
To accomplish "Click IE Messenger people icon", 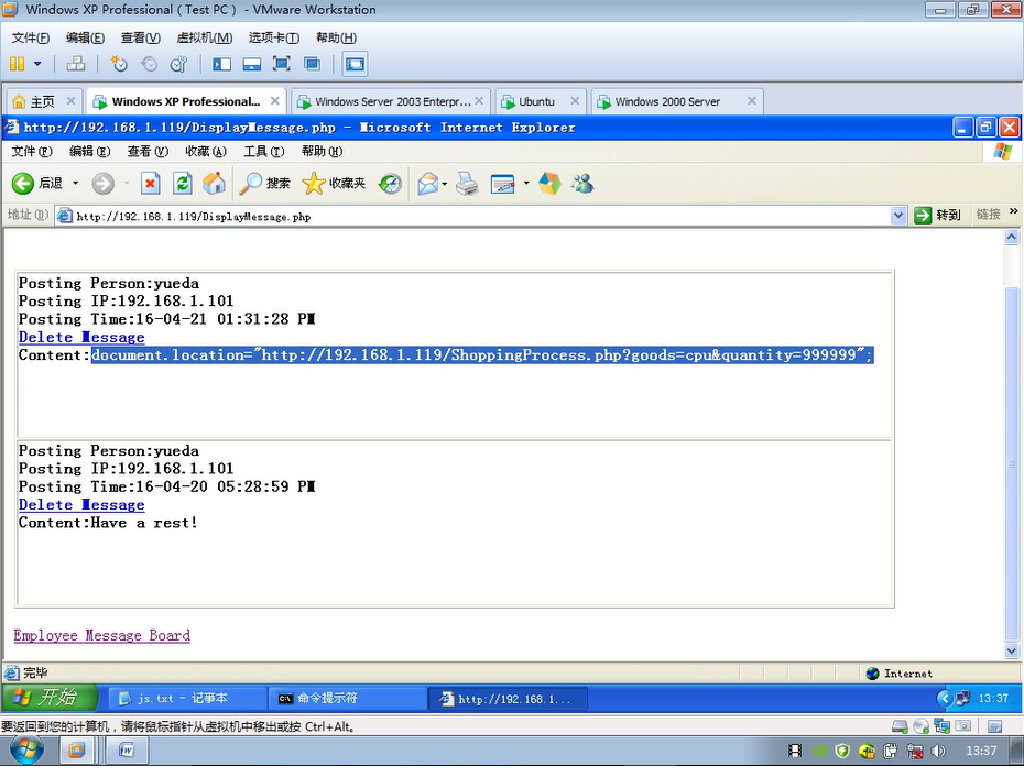I will click(x=582, y=184).
